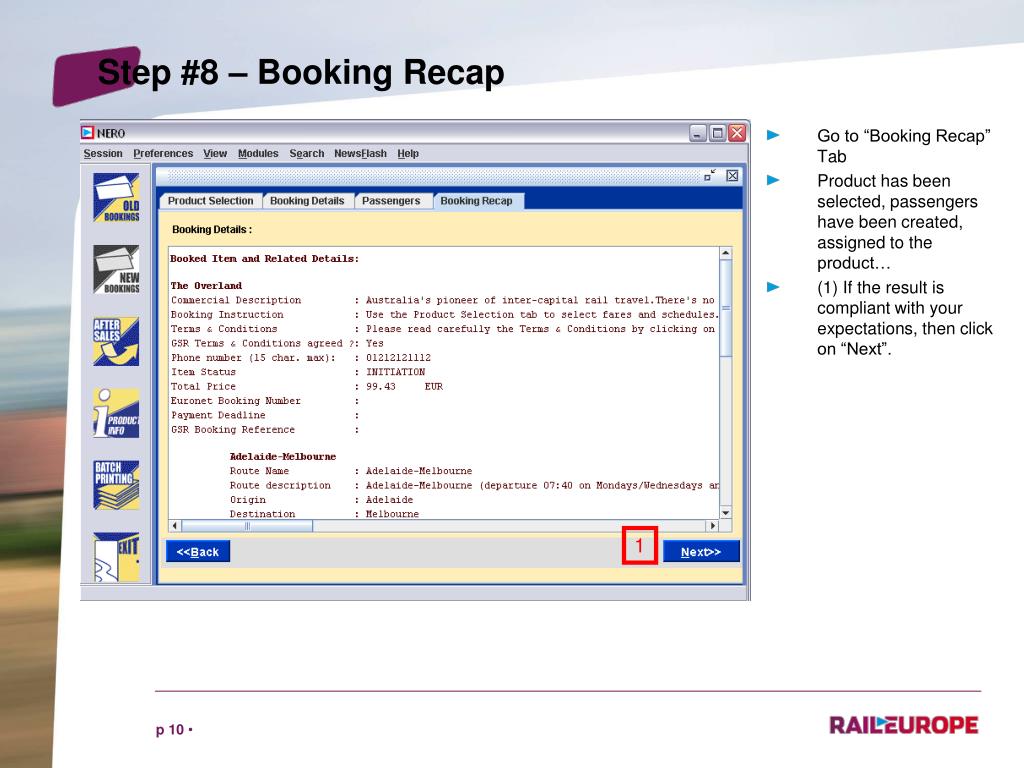The height and width of the screenshot is (768, 1024).
Task: Click the vertical scrollbar up arrow
Action: [726, 253]
